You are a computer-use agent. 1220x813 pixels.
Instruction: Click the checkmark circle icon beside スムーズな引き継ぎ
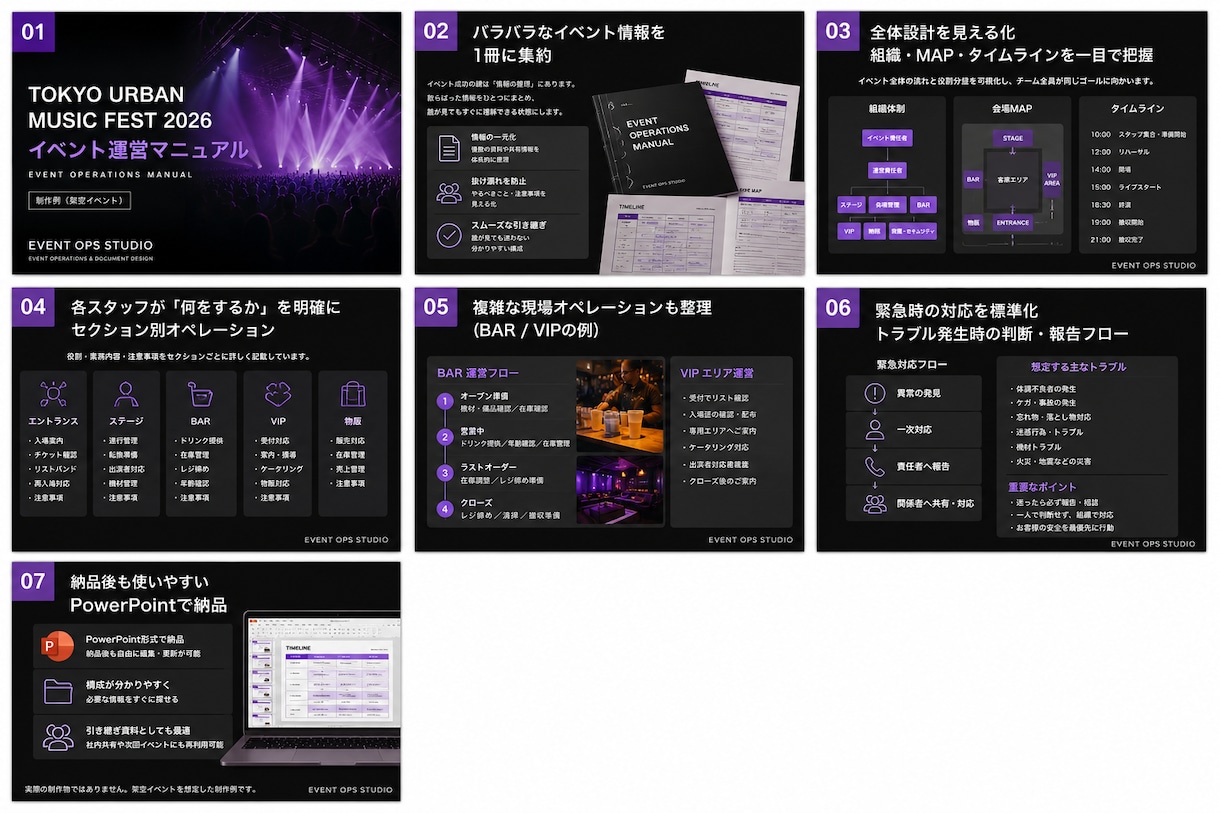(x=449, y=236)
